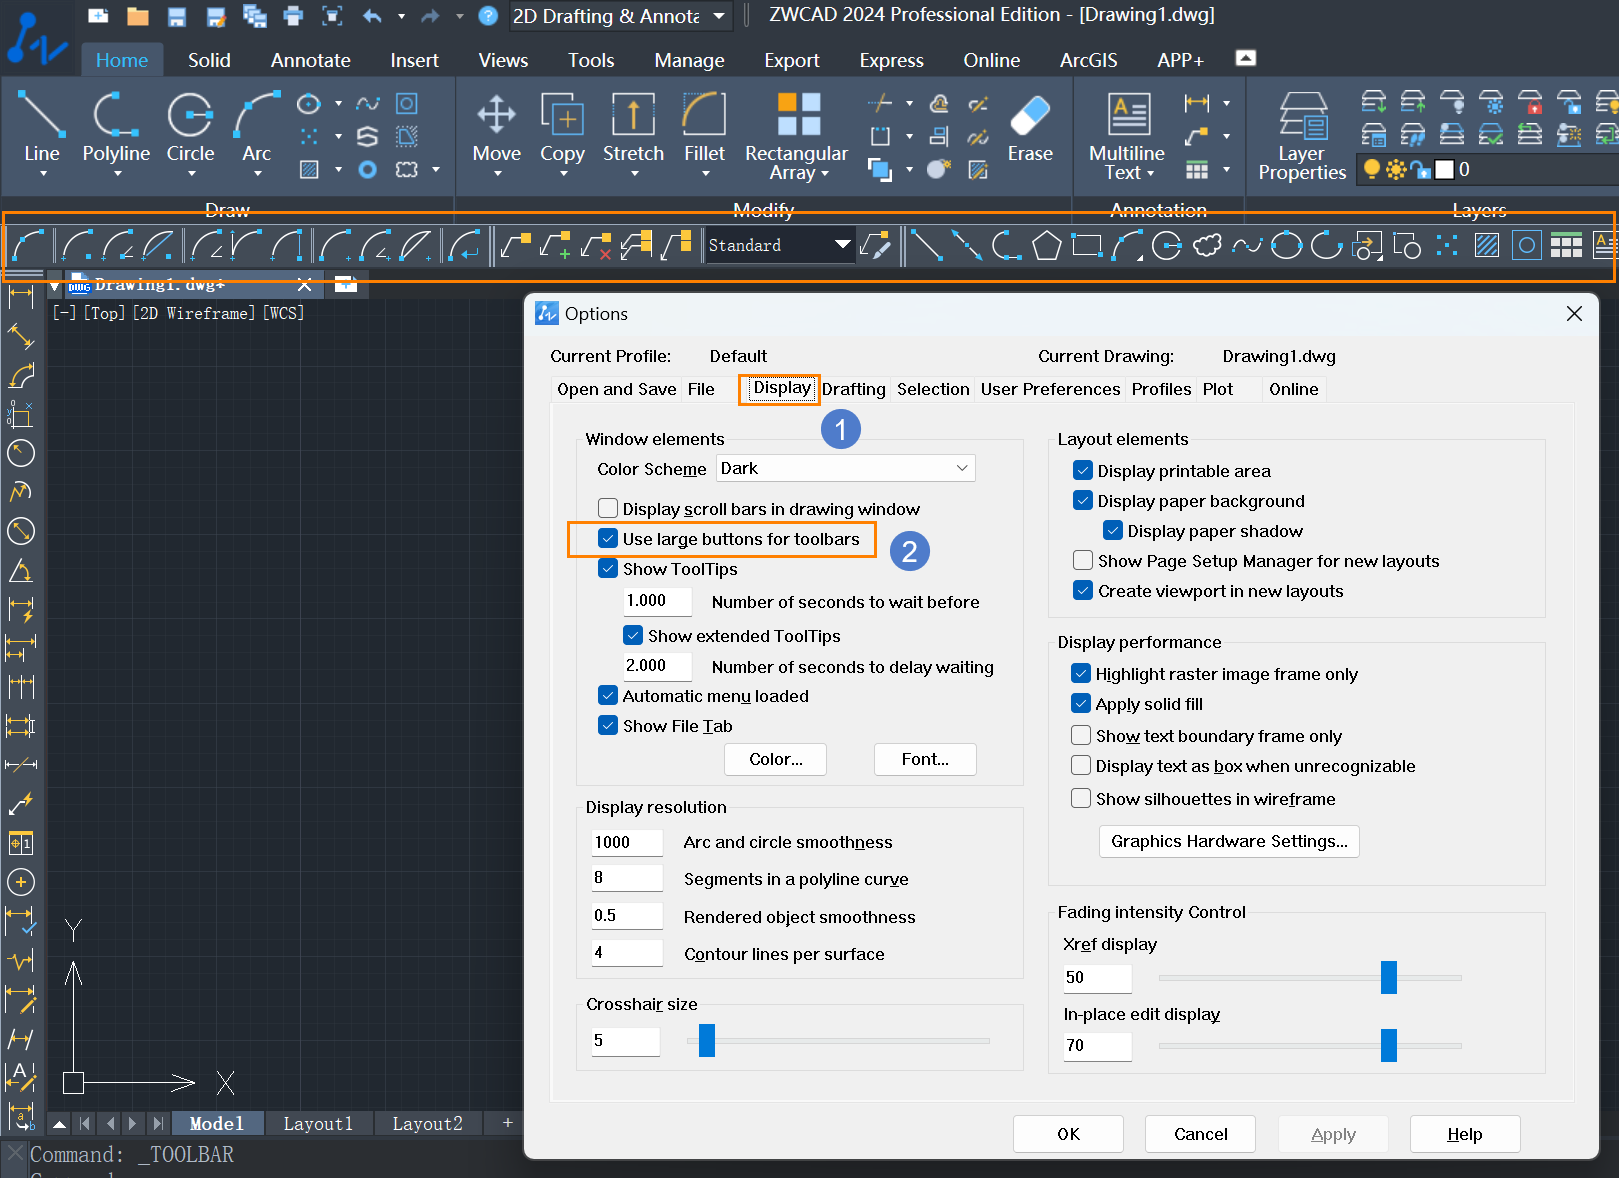Click the Erase tool
The width and height of the screenshot is (1619, 1178).
click(x=1030, y=126)
